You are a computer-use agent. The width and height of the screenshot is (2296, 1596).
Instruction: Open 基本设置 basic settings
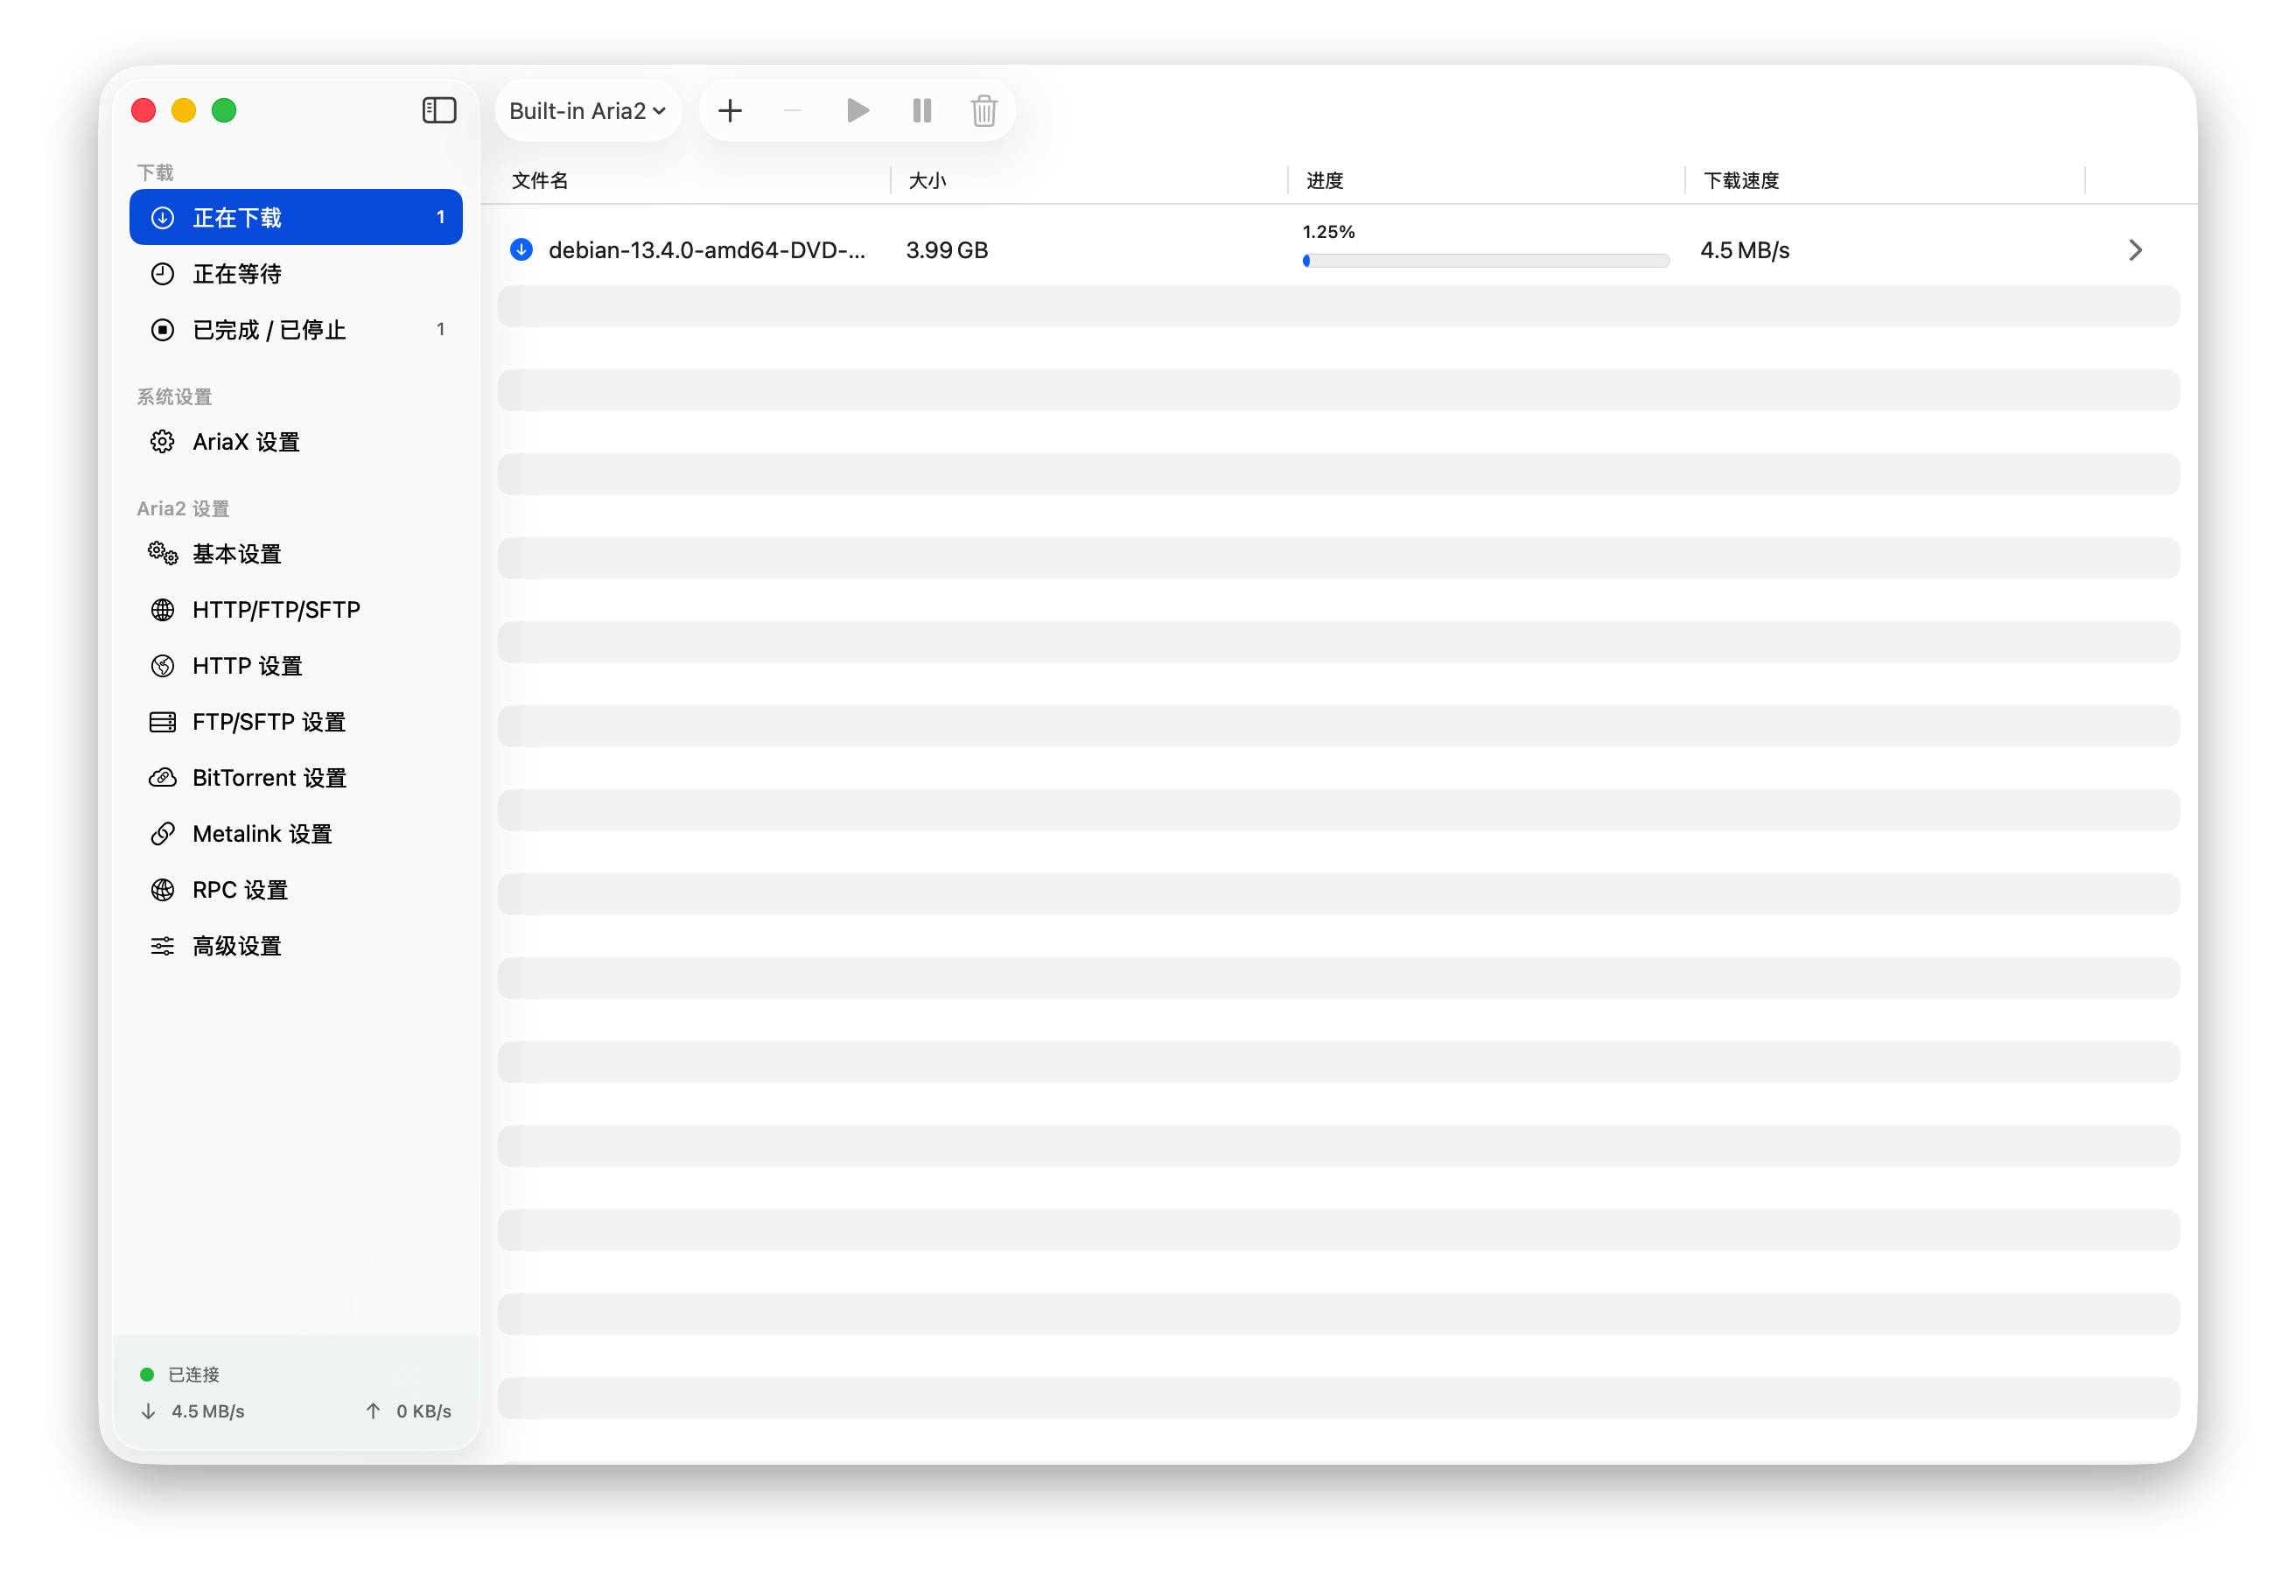tap(237, 553)
